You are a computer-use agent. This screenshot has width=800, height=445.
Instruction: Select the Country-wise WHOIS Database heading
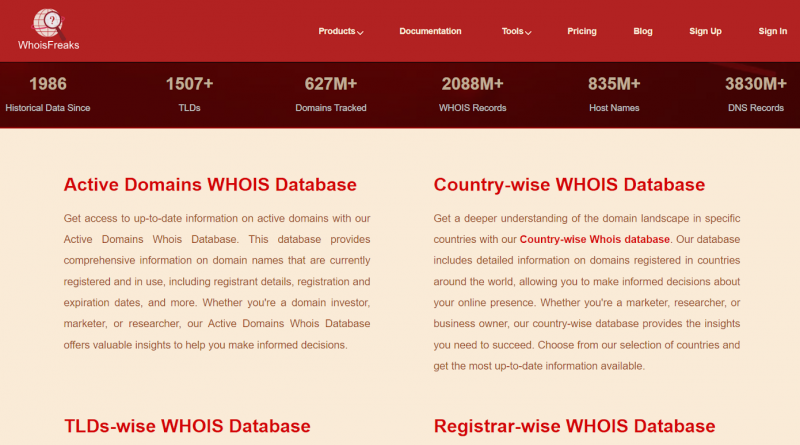569,185
